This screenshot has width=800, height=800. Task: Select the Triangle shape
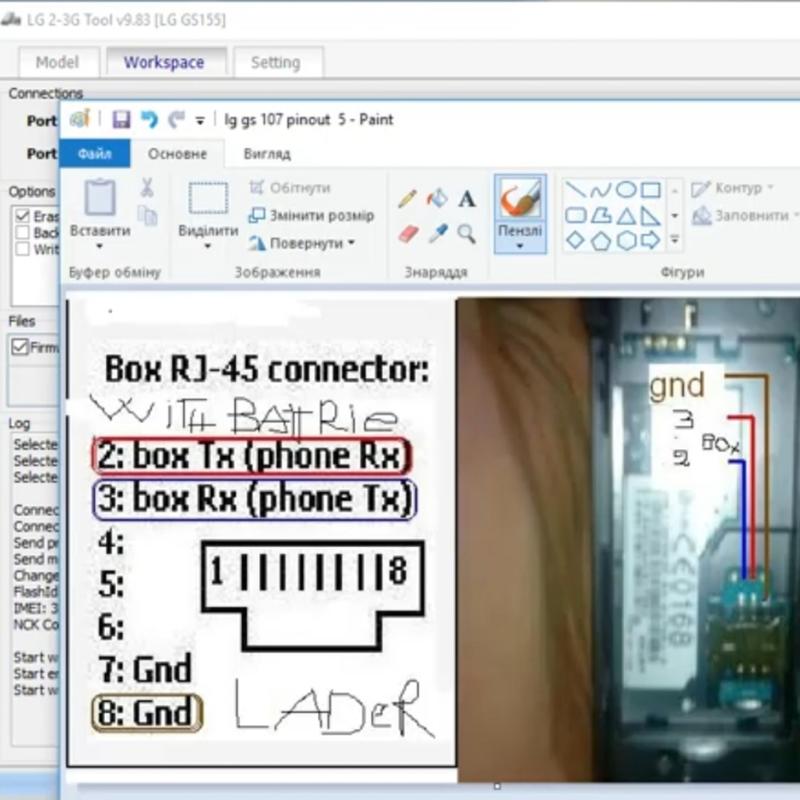[626, 216]
